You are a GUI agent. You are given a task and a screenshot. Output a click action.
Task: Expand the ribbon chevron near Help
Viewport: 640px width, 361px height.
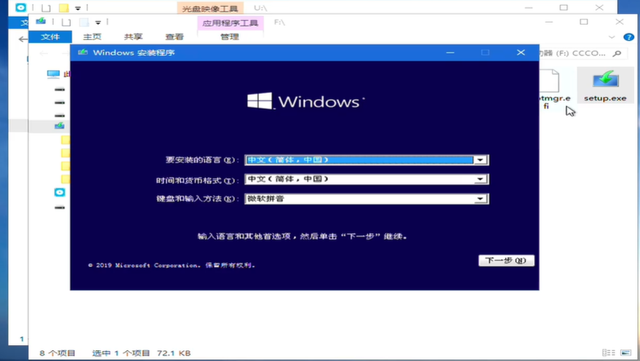coord(611,37)
